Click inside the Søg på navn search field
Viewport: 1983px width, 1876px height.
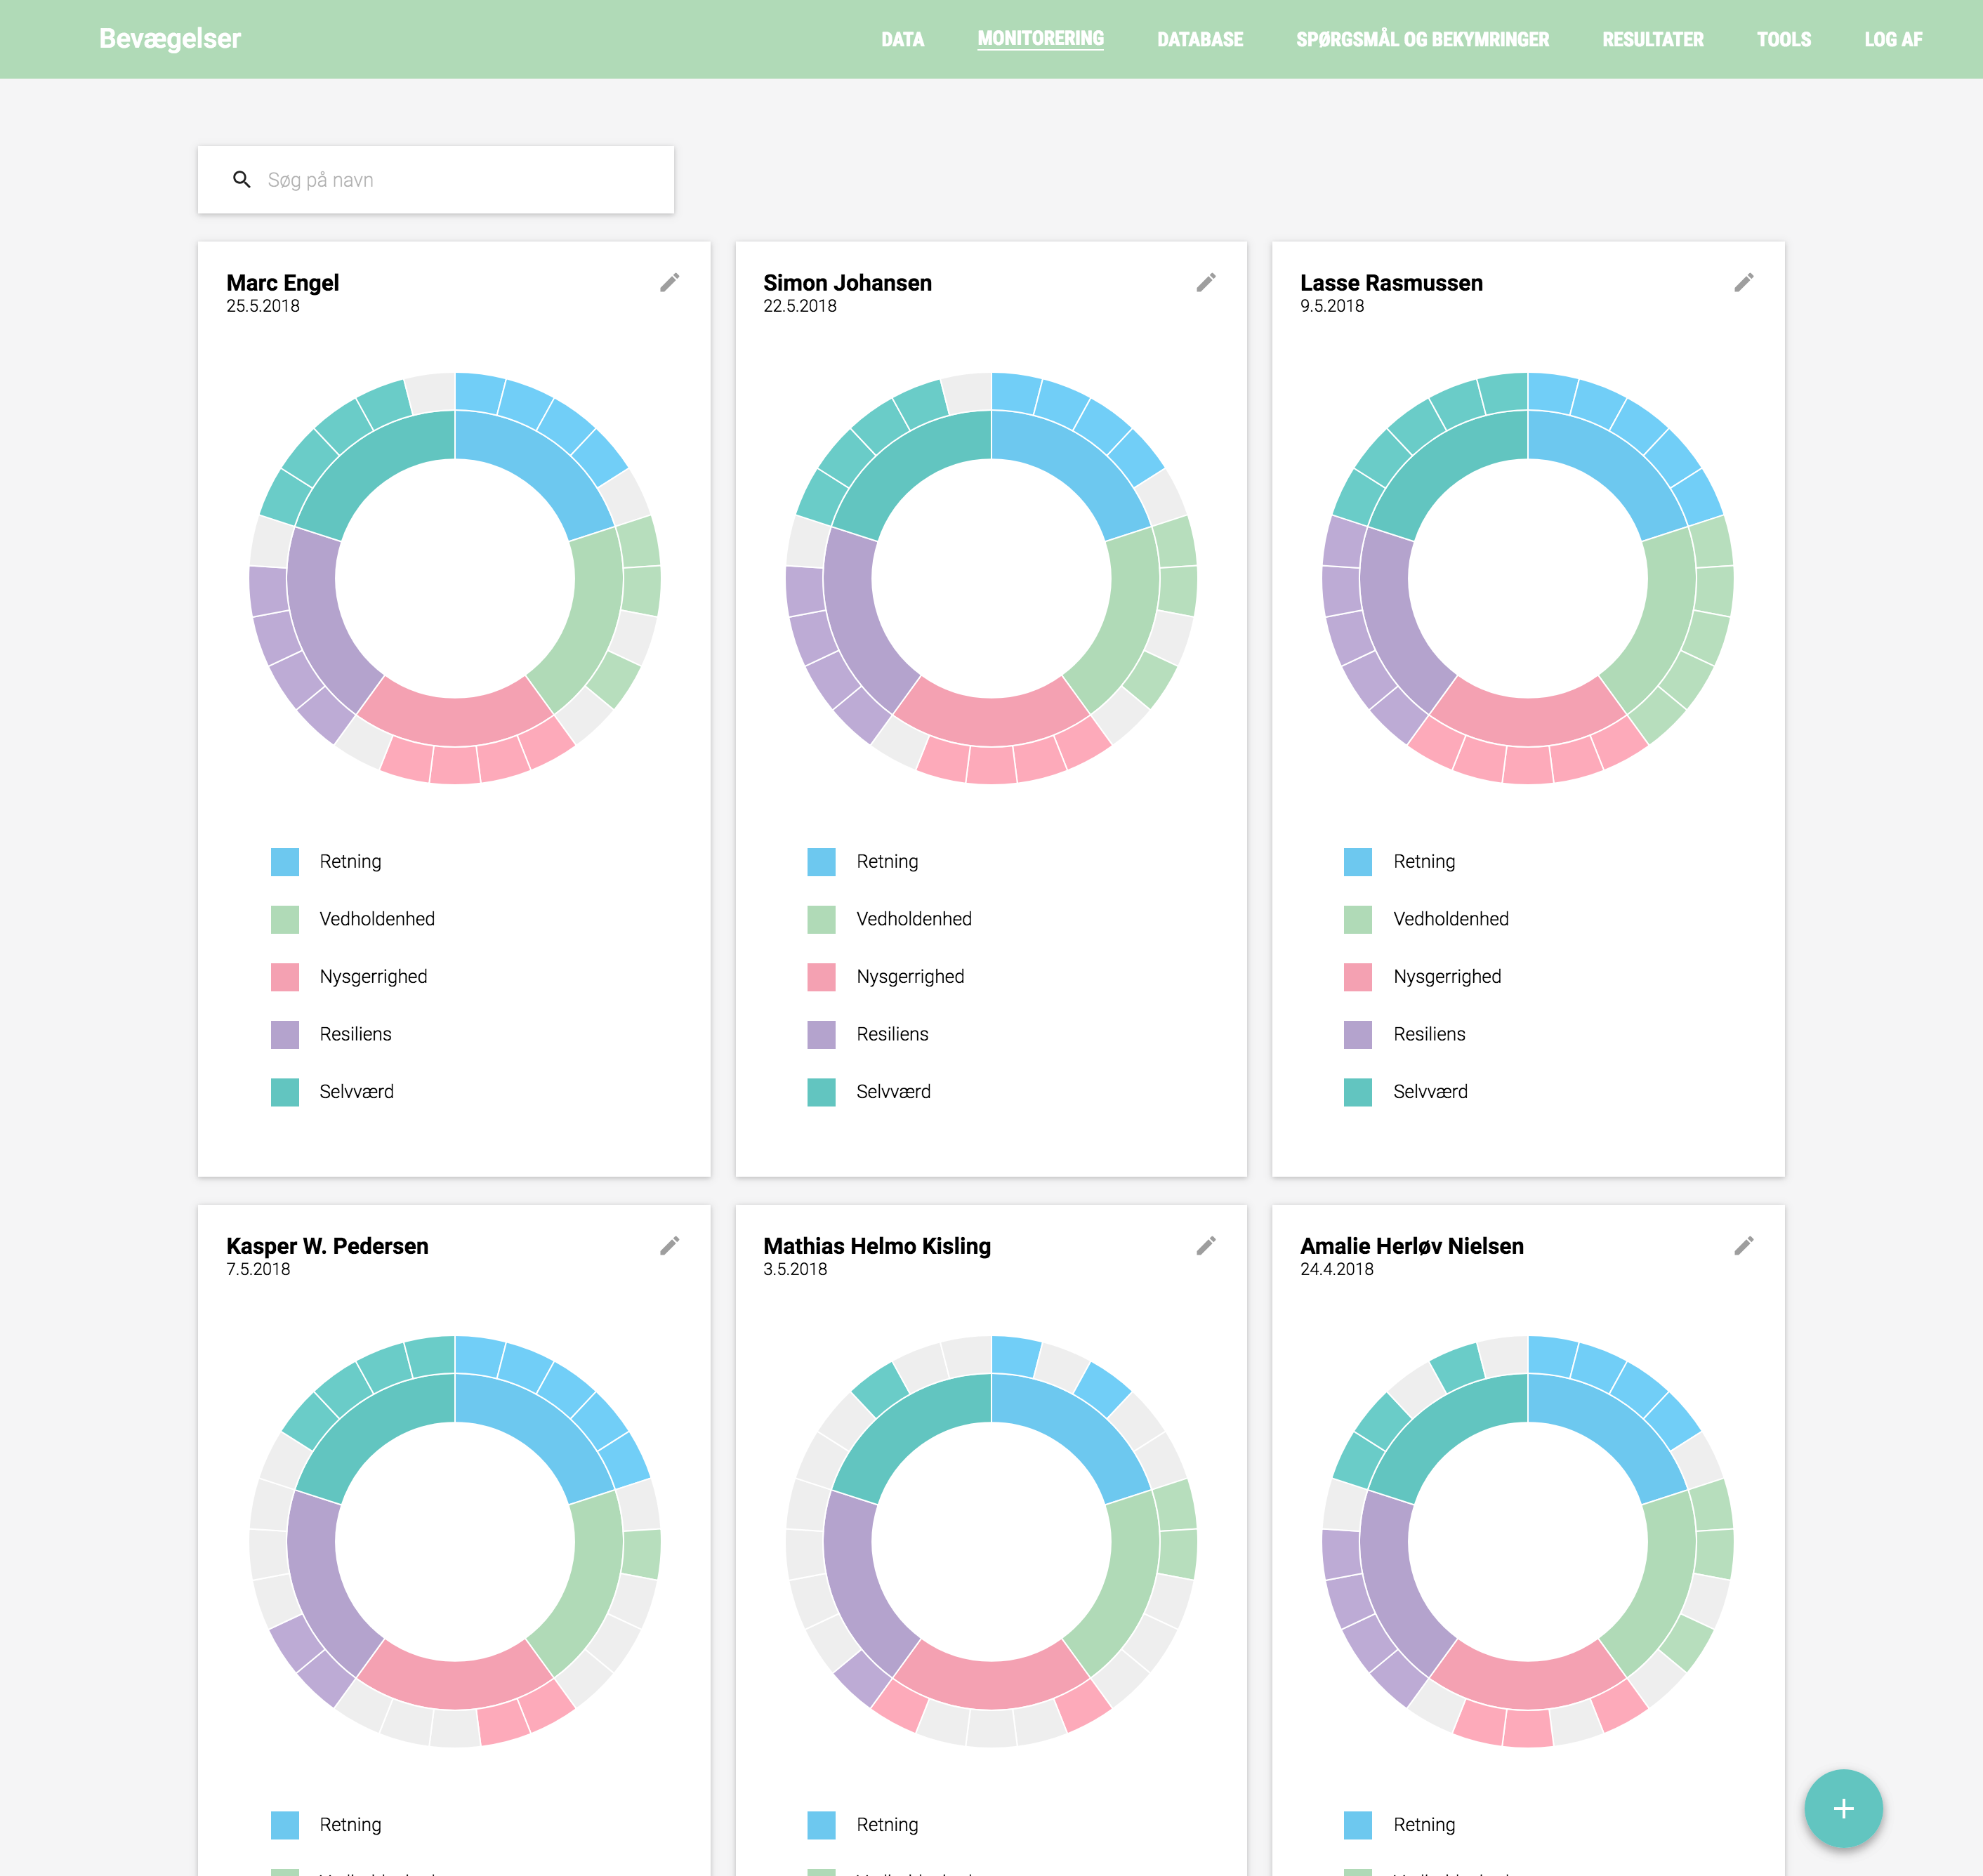400,179
